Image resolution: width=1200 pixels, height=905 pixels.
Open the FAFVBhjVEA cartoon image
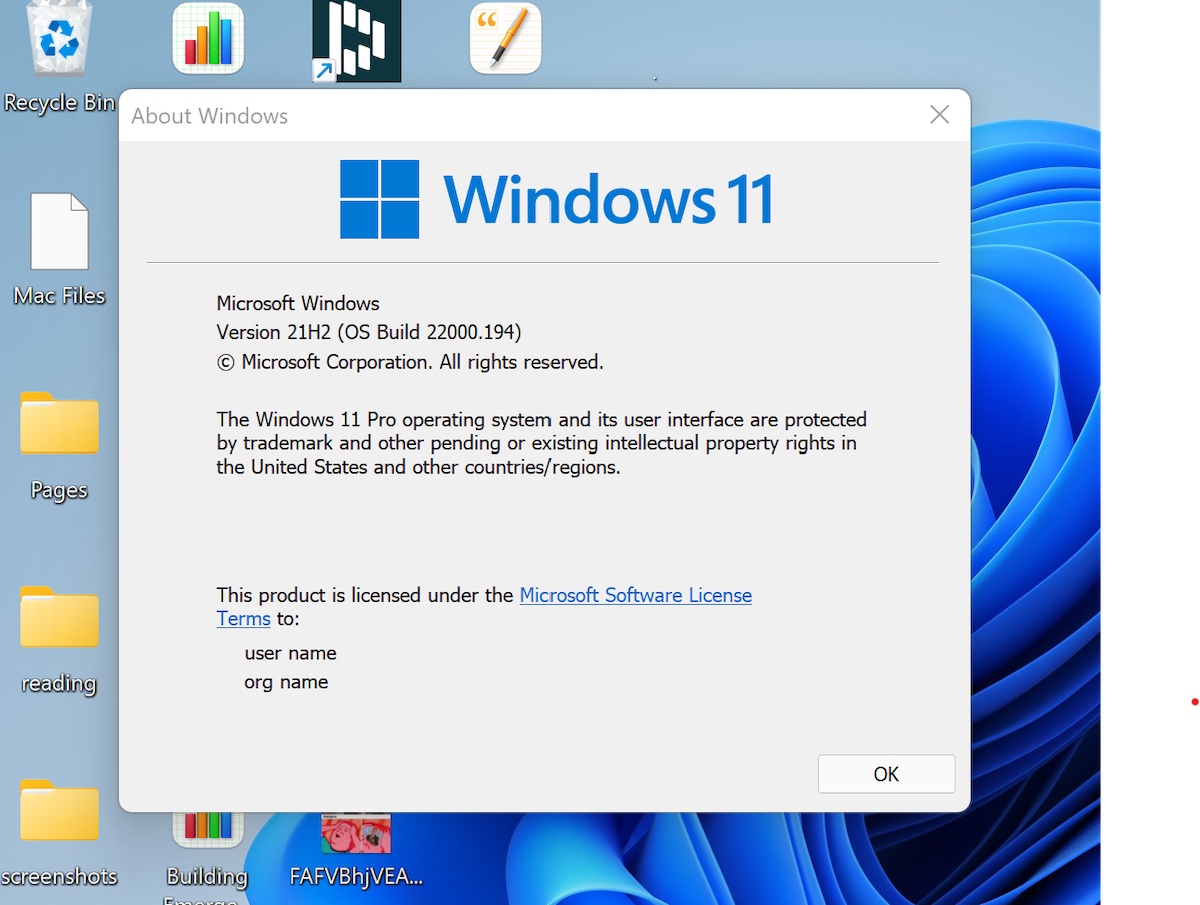click(x=356, y=833)
